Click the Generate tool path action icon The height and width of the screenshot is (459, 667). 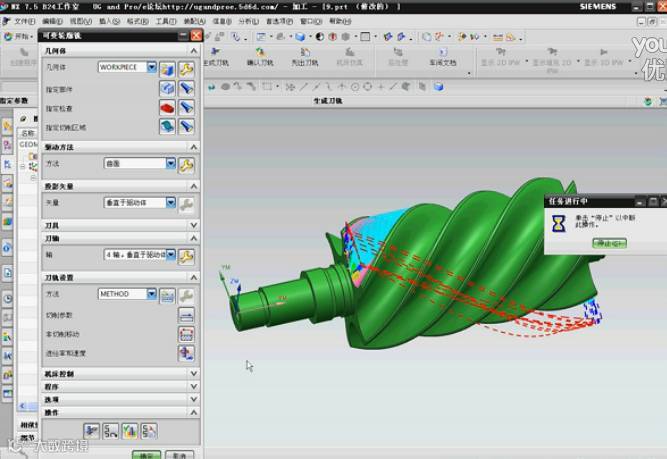coord(91,431)
